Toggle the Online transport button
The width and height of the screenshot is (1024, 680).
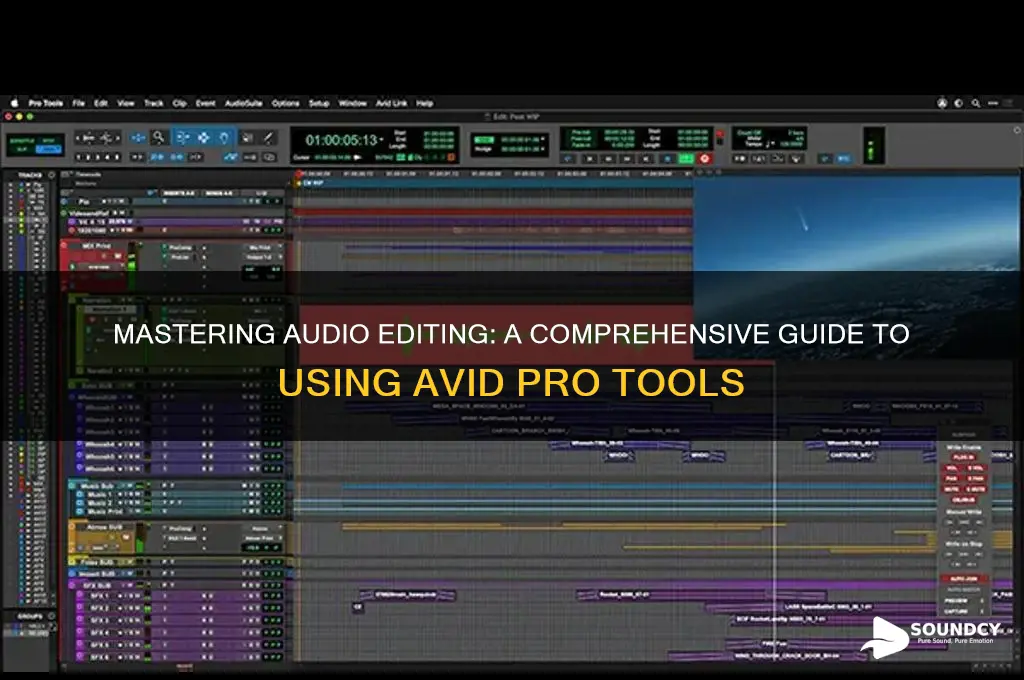click(568, 158)
